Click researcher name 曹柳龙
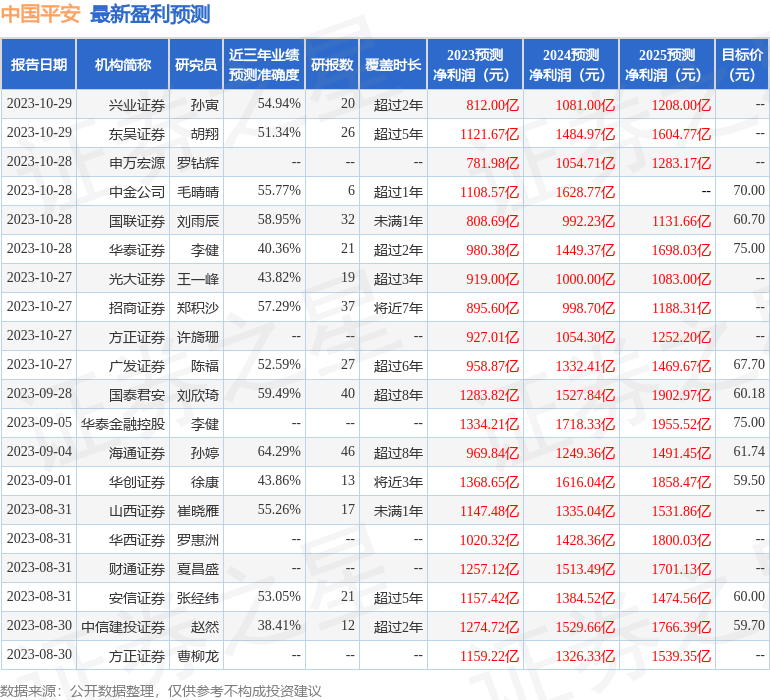The height and width of the screenshot is (700, 770). click(x=198, y=656)
